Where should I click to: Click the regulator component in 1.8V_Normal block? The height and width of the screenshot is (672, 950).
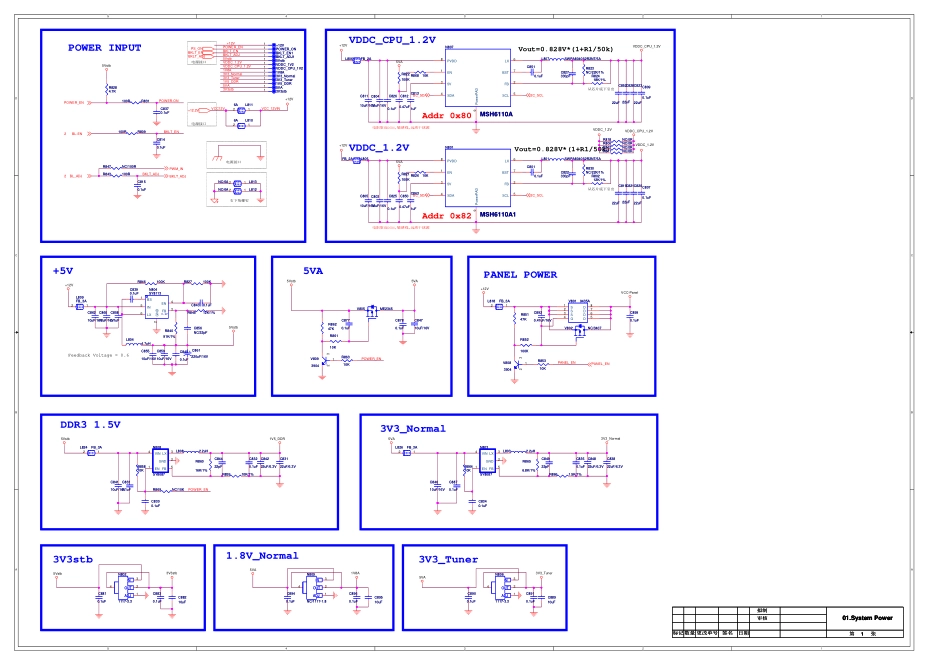coord(313,585)
